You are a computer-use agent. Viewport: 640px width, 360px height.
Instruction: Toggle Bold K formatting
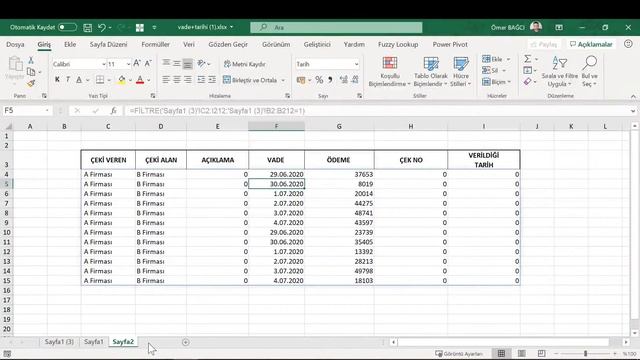[57, 80]
